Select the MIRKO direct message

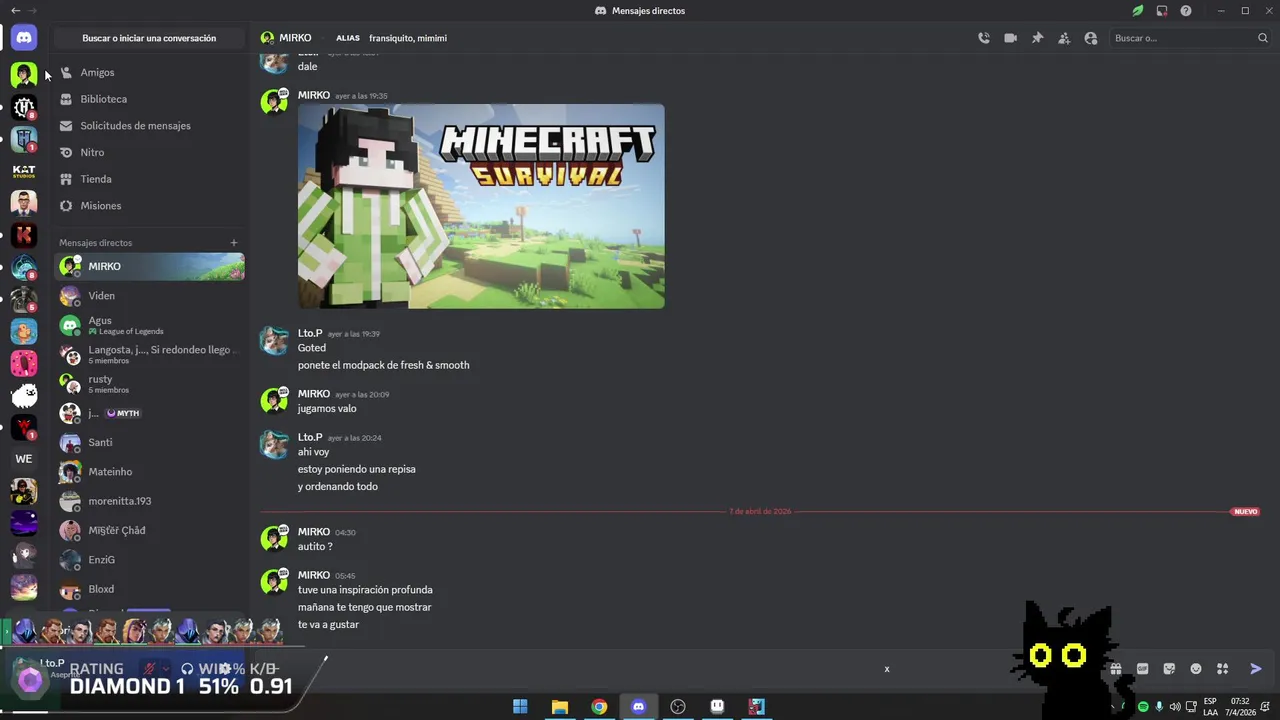pyautogui.click(x=149, y=266)
